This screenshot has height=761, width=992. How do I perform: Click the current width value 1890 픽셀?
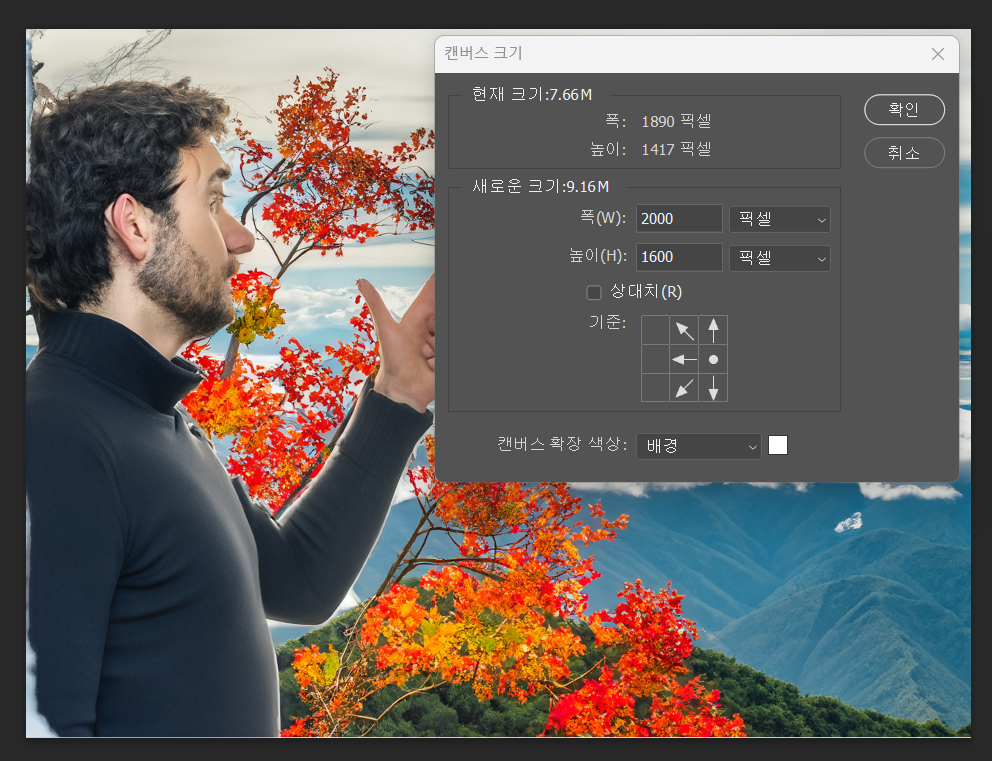tap(676, 121)
